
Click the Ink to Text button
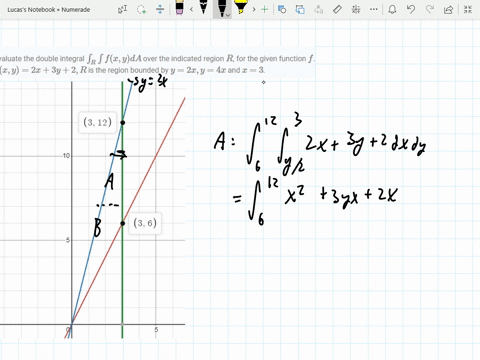[x=319, y=9]
